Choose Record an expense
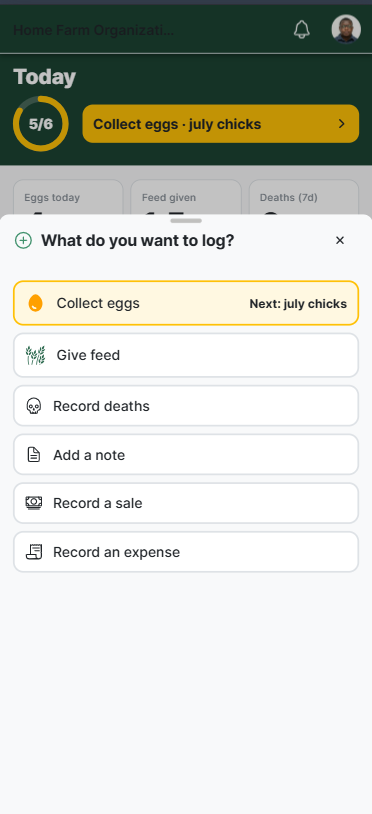The image size is (372, 814). pos(186,552)
